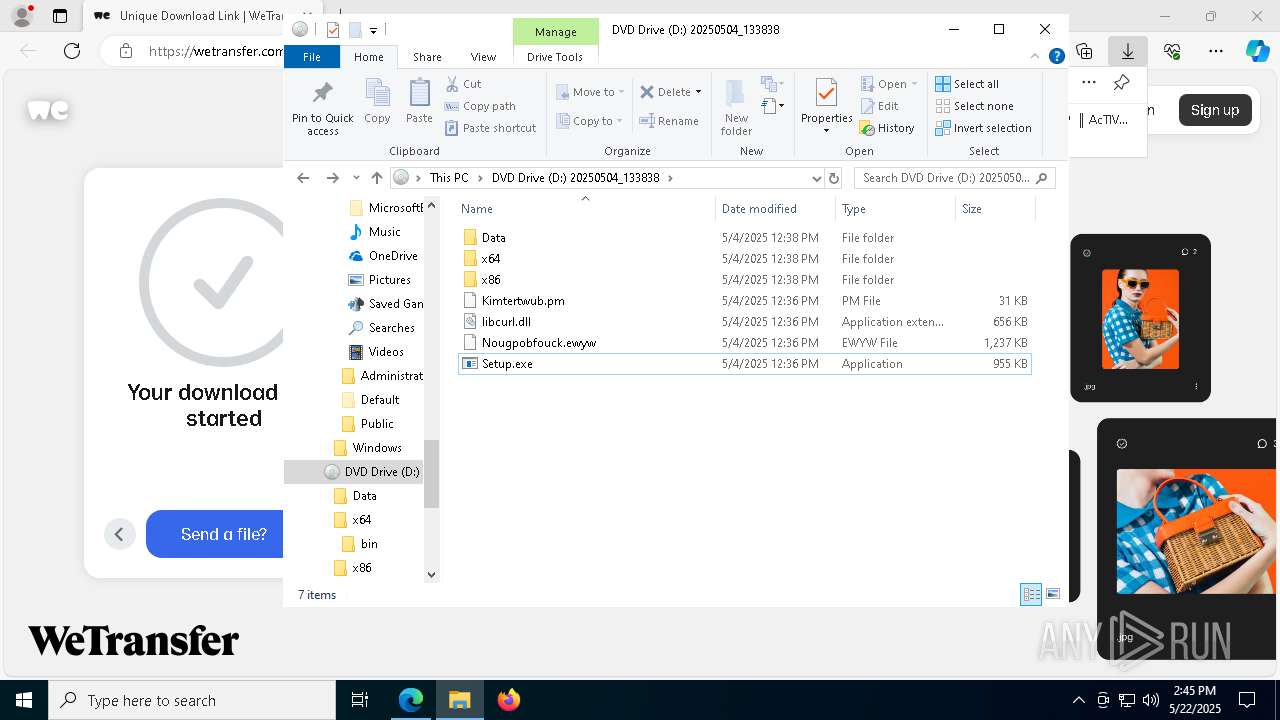Click Copilot icon in Edge browser
Screen dimensions: 1280x720
click(1257, 51)
